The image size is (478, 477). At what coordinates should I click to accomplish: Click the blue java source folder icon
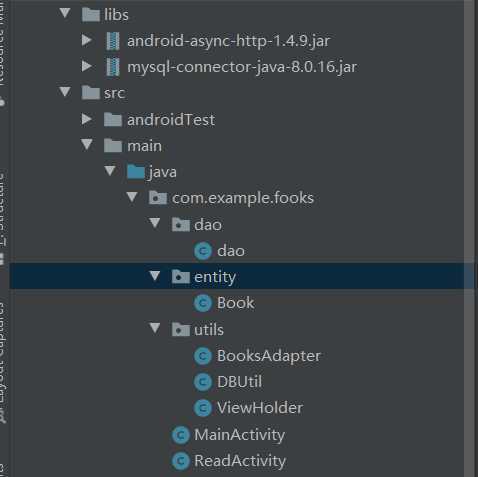click(x=136, y=172)
